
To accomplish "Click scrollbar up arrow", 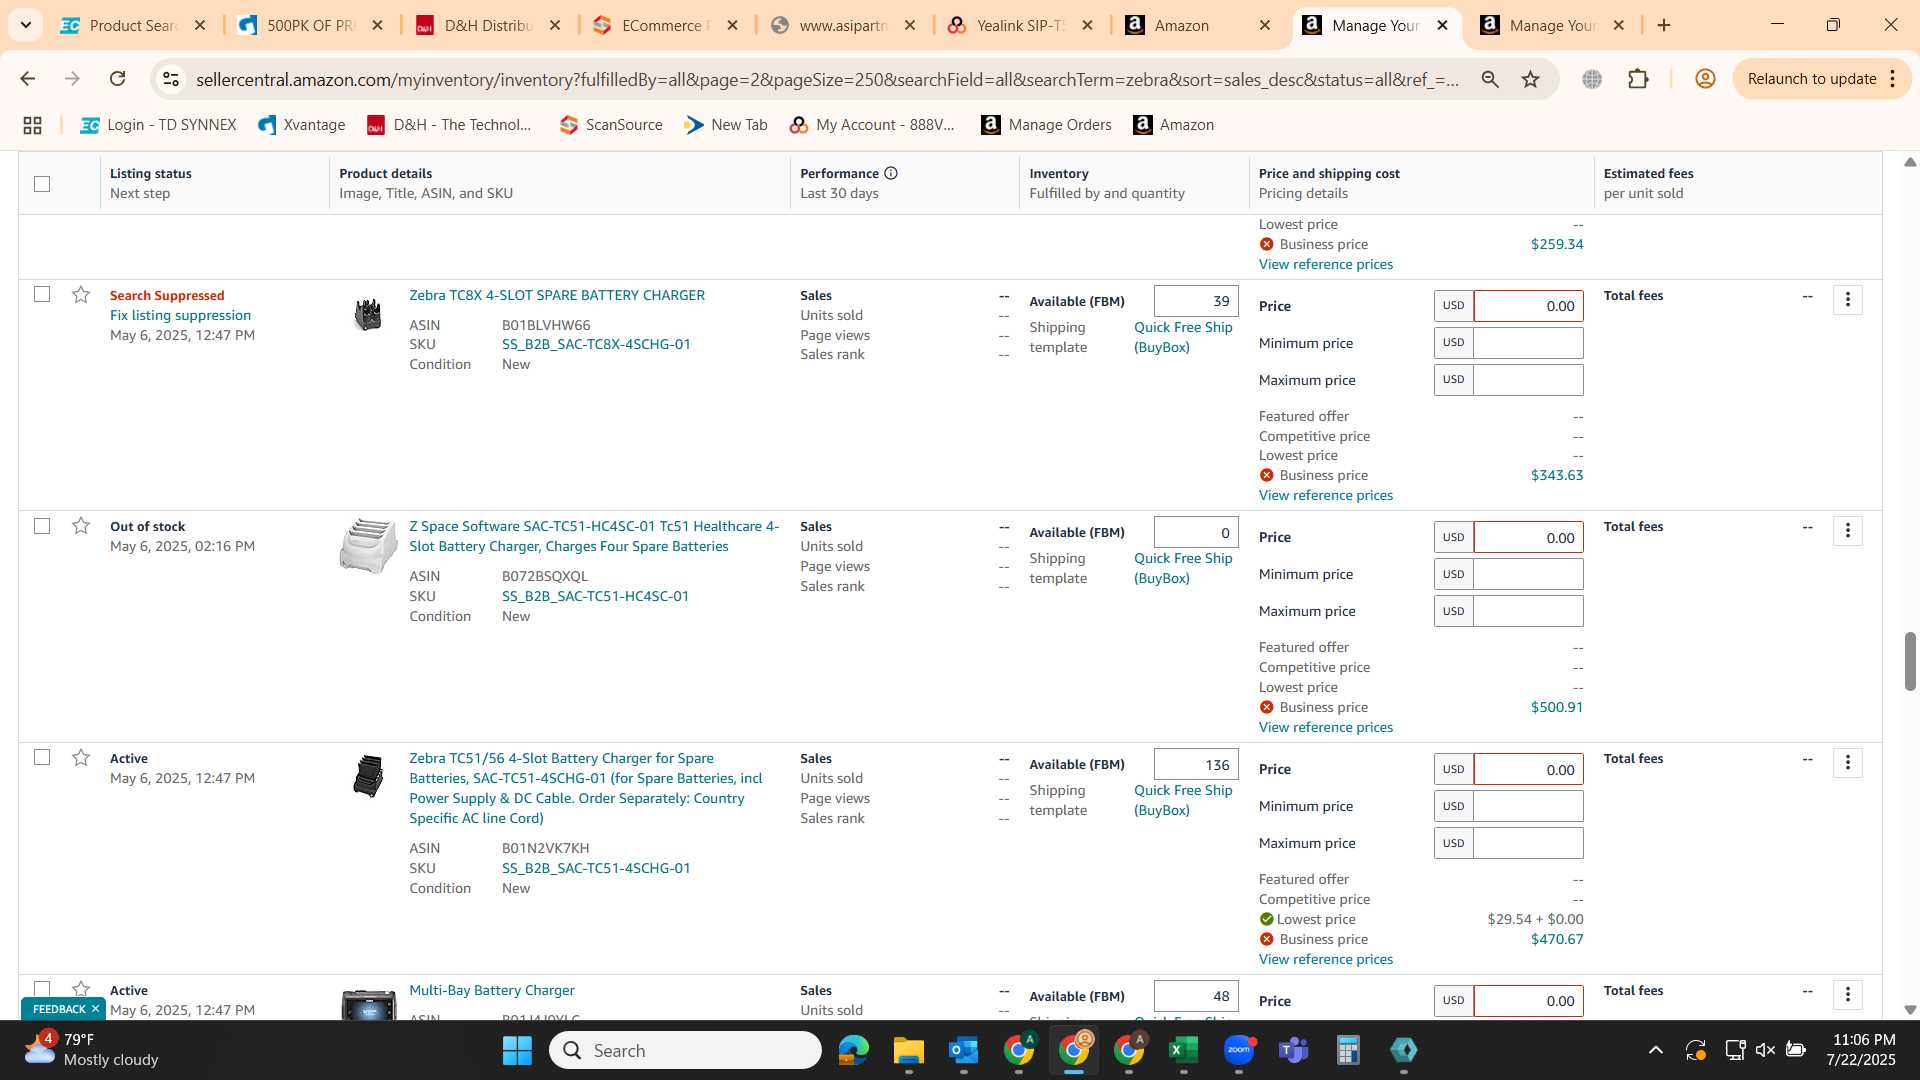I will point(1910,161).
